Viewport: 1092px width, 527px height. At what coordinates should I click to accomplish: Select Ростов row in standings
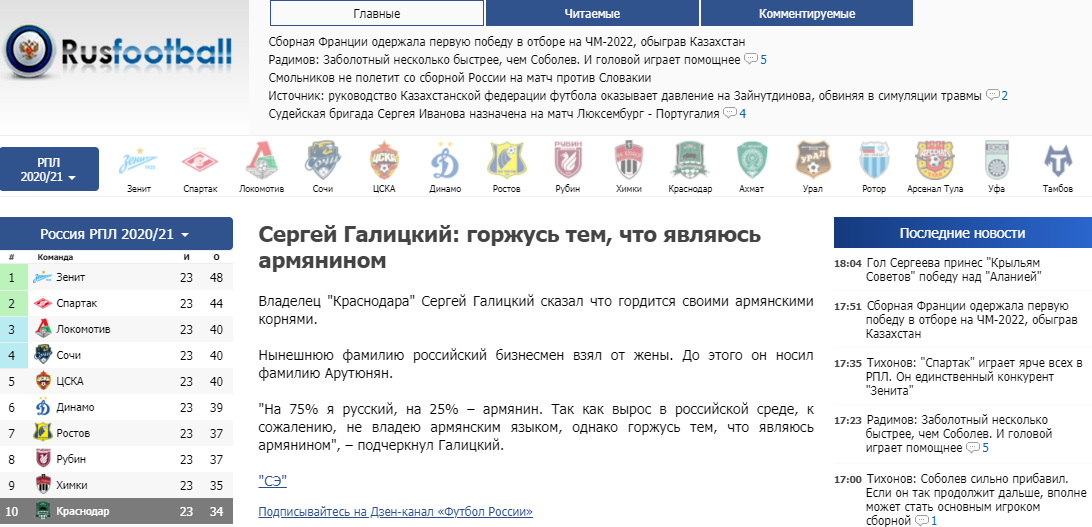click(116, 433)
